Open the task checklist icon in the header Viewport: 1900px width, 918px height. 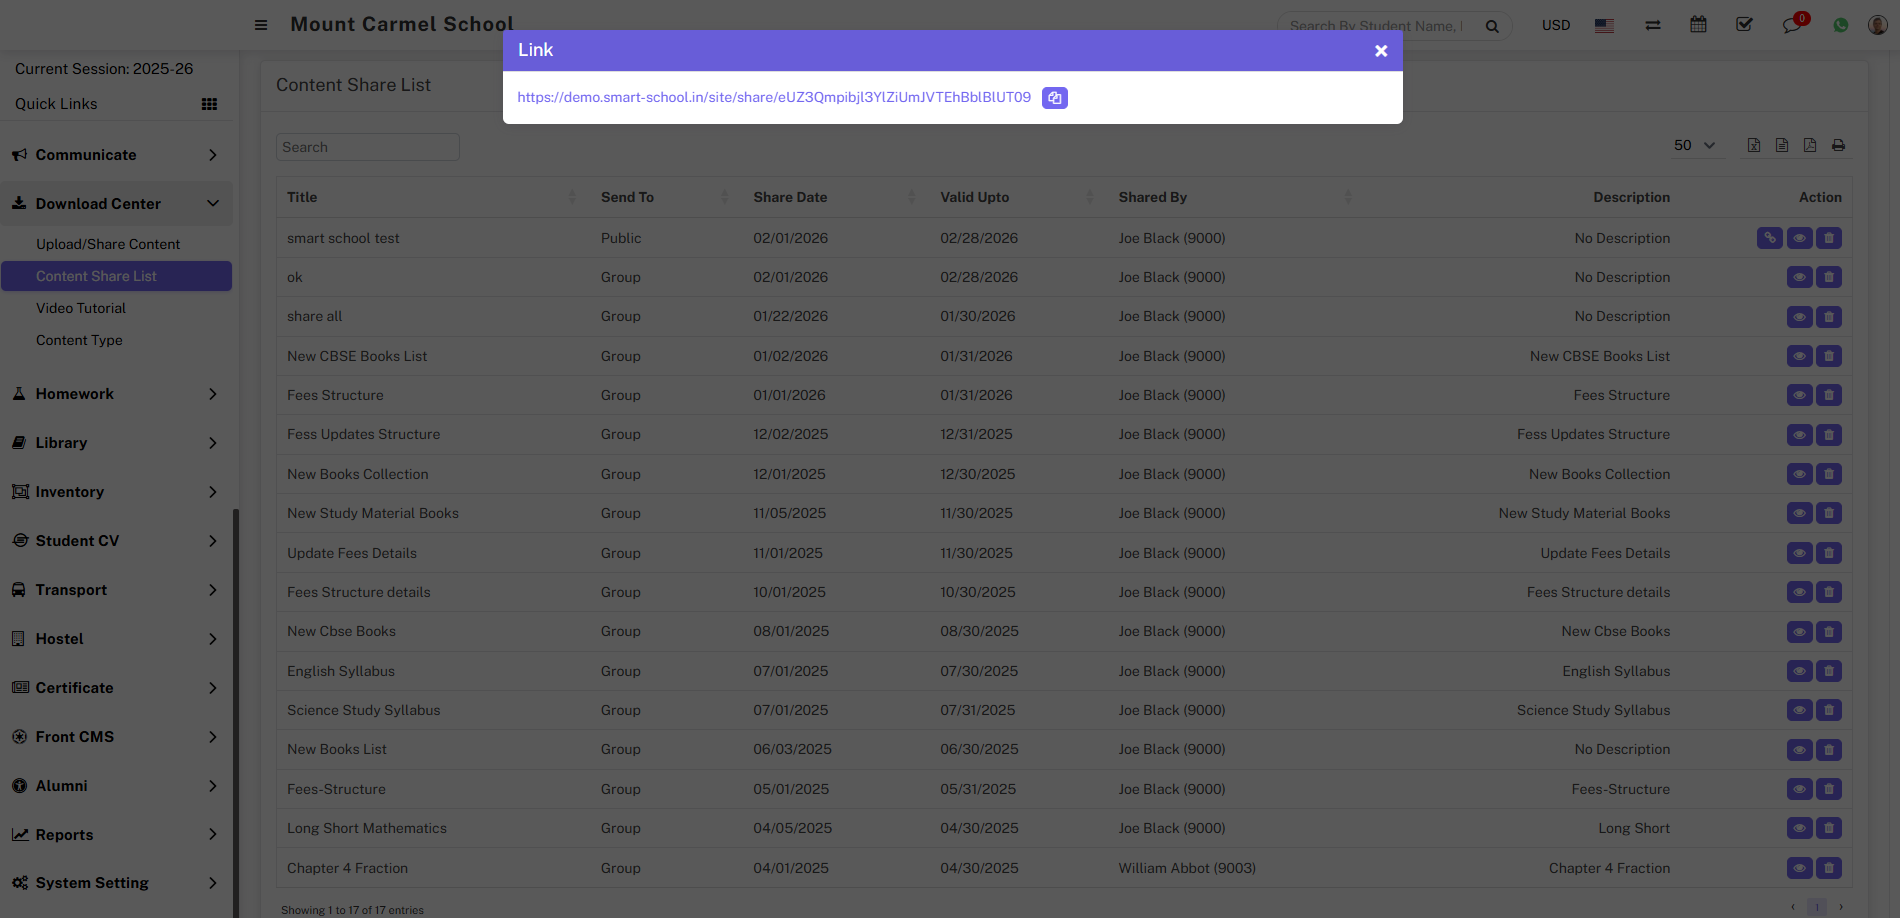(1744, 25)
